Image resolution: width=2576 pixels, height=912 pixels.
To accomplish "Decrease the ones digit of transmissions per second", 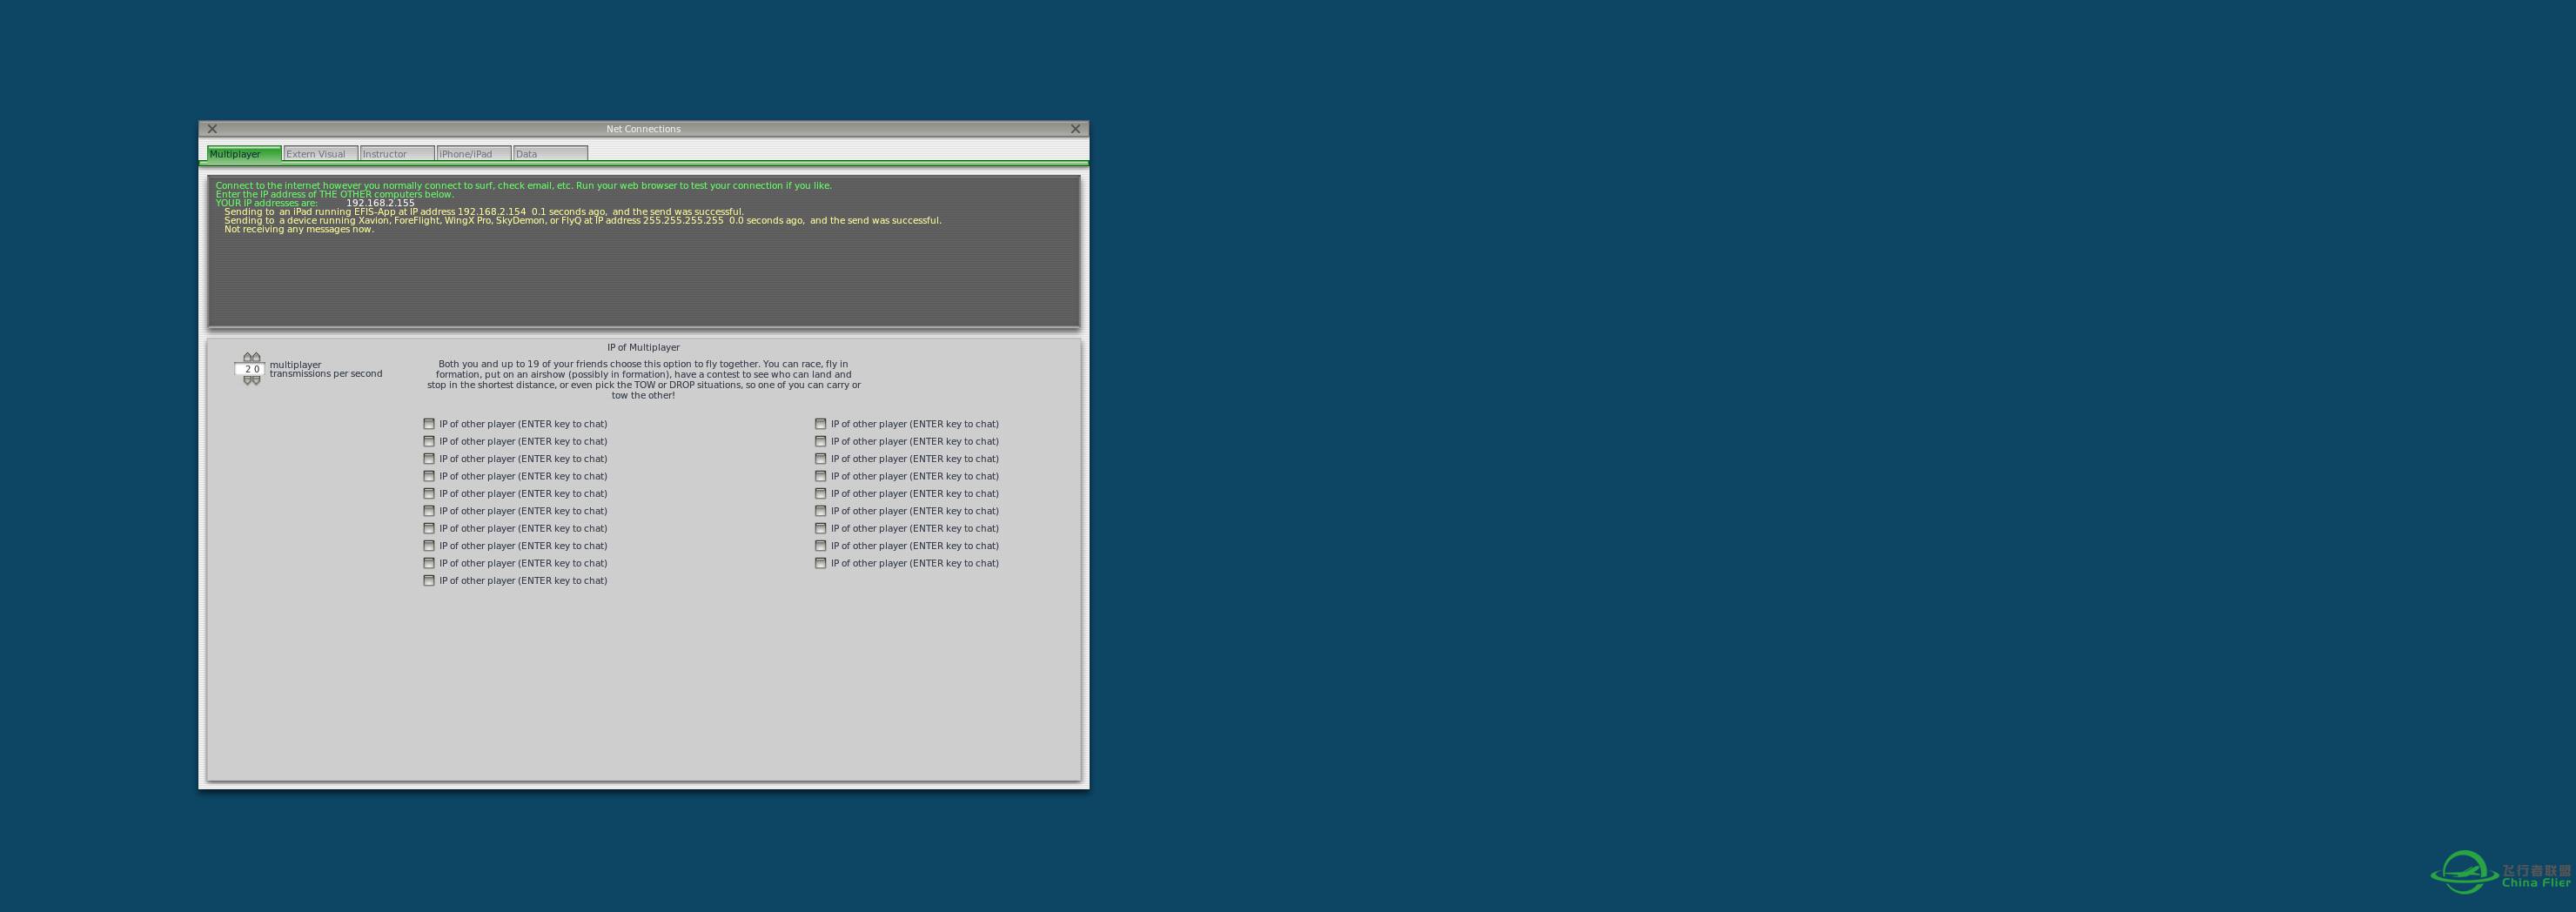I will (x=256, y=380).
